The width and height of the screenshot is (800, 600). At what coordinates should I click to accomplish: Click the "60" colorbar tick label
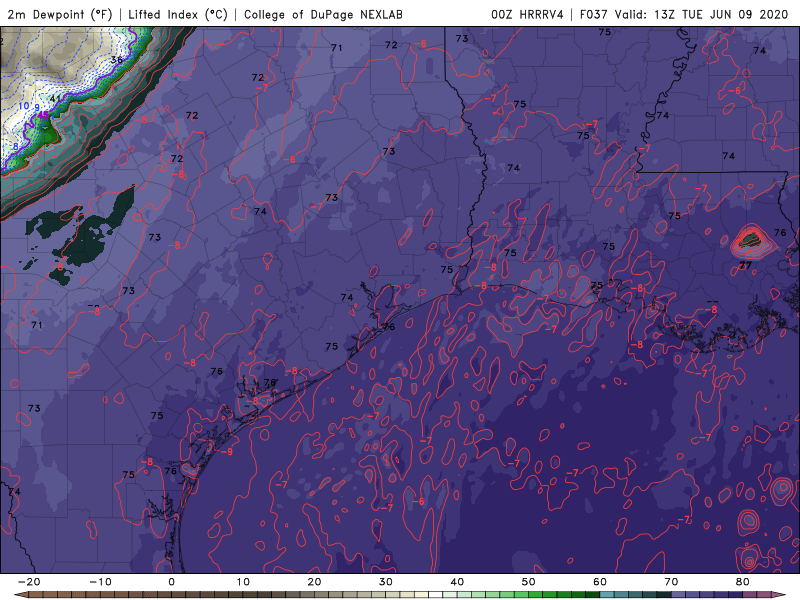click(x=600, y=582)
